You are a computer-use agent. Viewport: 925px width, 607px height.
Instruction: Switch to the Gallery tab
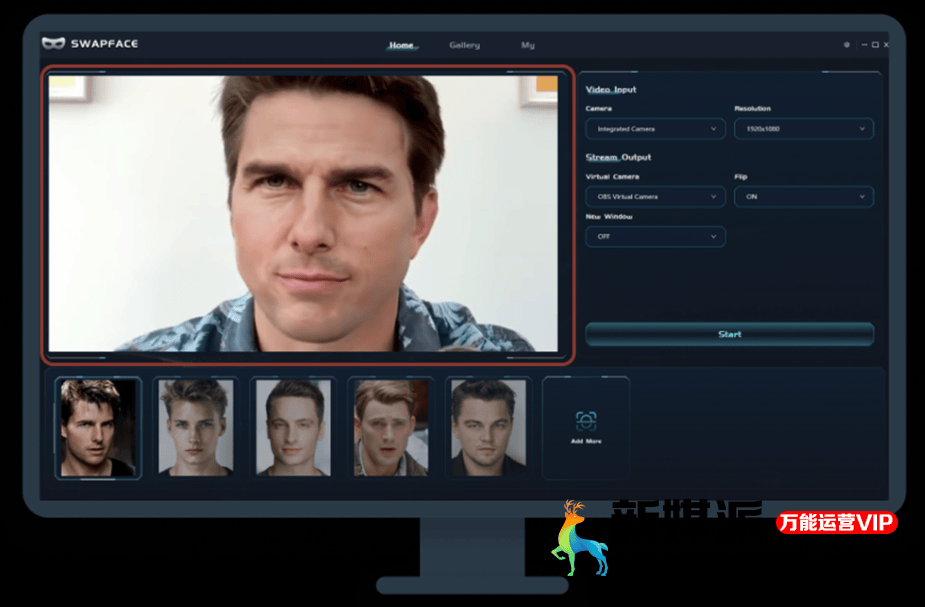point(464,45)
